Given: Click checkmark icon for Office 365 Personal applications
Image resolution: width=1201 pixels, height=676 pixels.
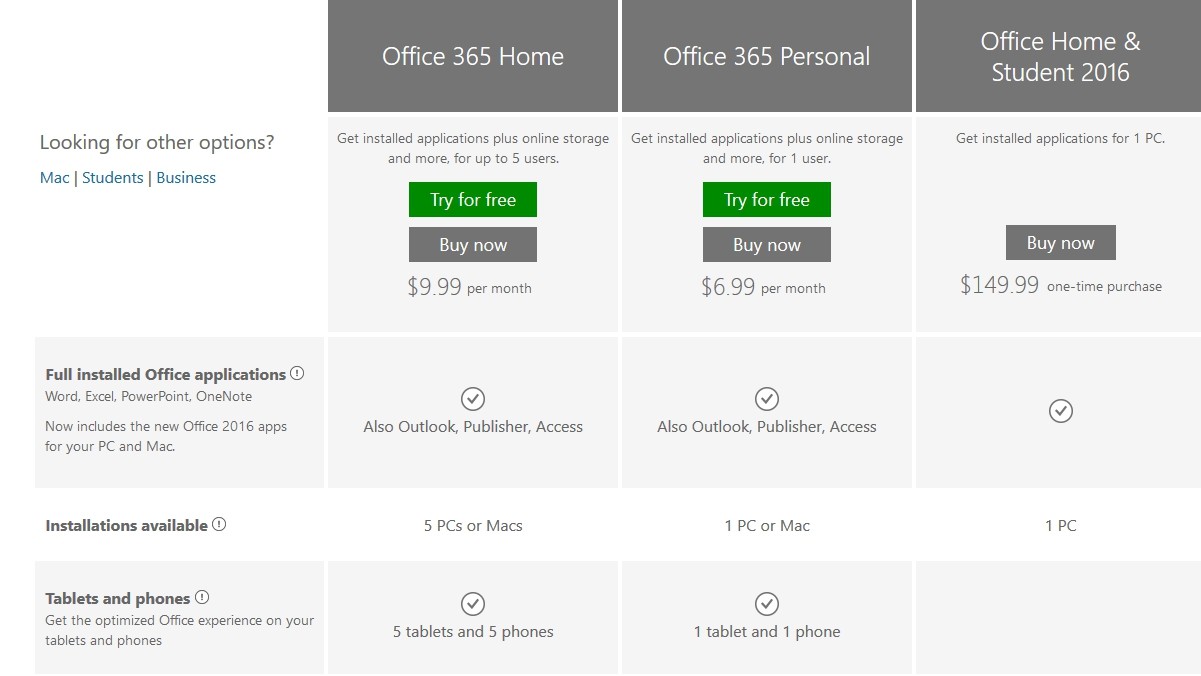Looking at the screenshot, I should point(767,399).
